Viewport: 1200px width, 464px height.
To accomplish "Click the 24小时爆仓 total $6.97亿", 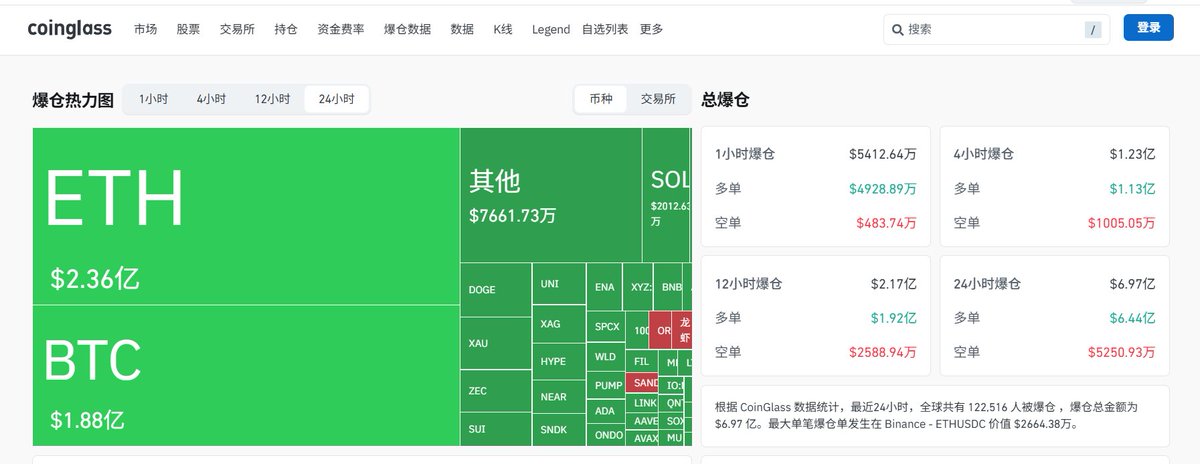I will pos(1132,284).
